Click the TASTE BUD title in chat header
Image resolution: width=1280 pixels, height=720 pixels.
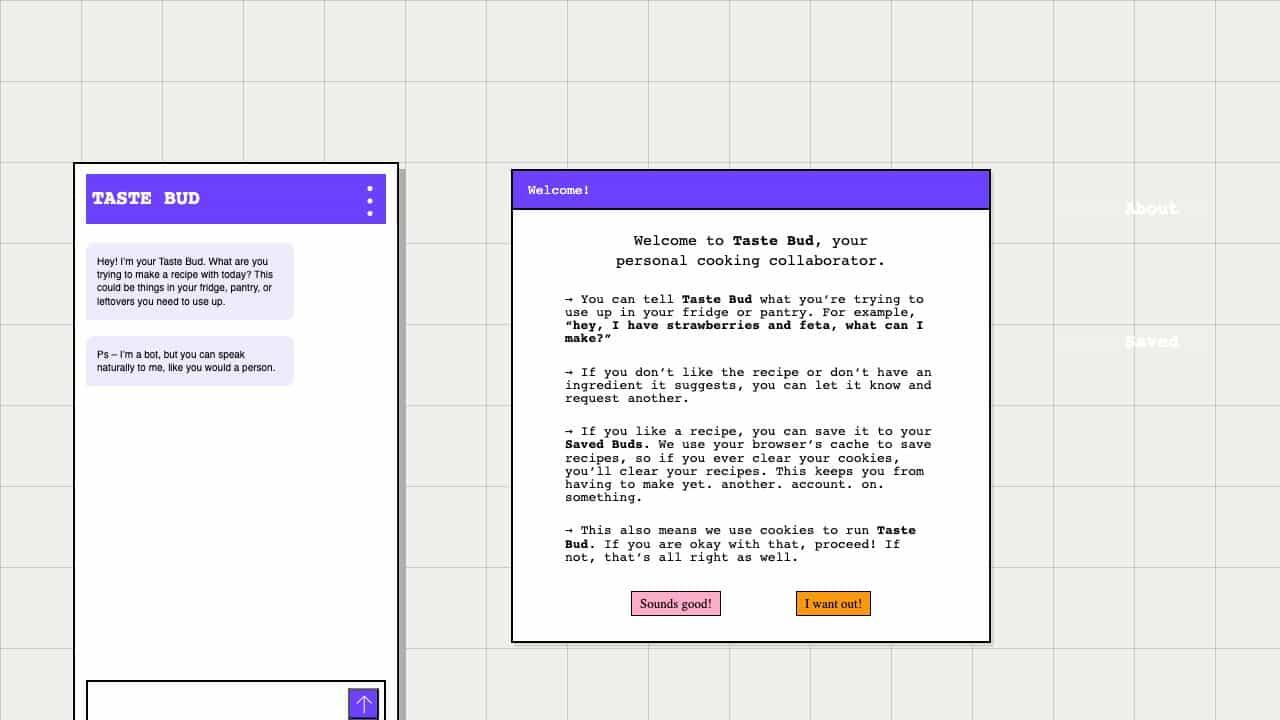[146, 198]
